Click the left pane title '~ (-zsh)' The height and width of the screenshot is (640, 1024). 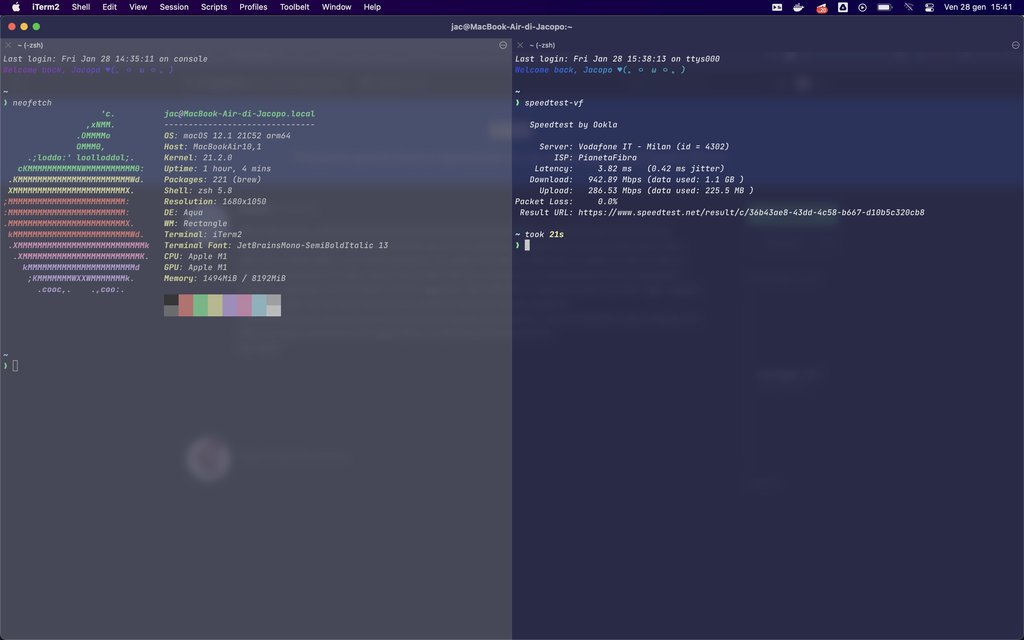(x=30, y=45)
